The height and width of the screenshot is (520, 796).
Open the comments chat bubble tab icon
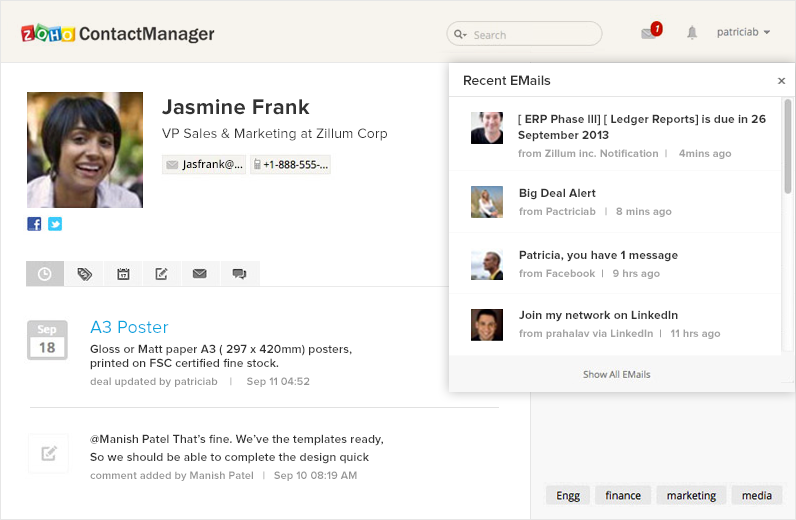(239, 274)
